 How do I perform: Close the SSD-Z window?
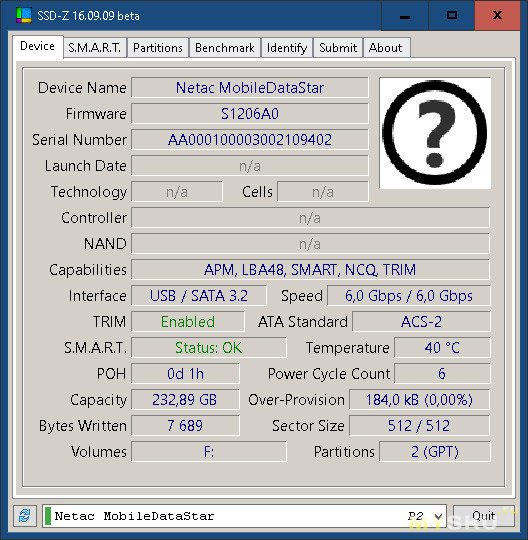[x=497, y=15]
